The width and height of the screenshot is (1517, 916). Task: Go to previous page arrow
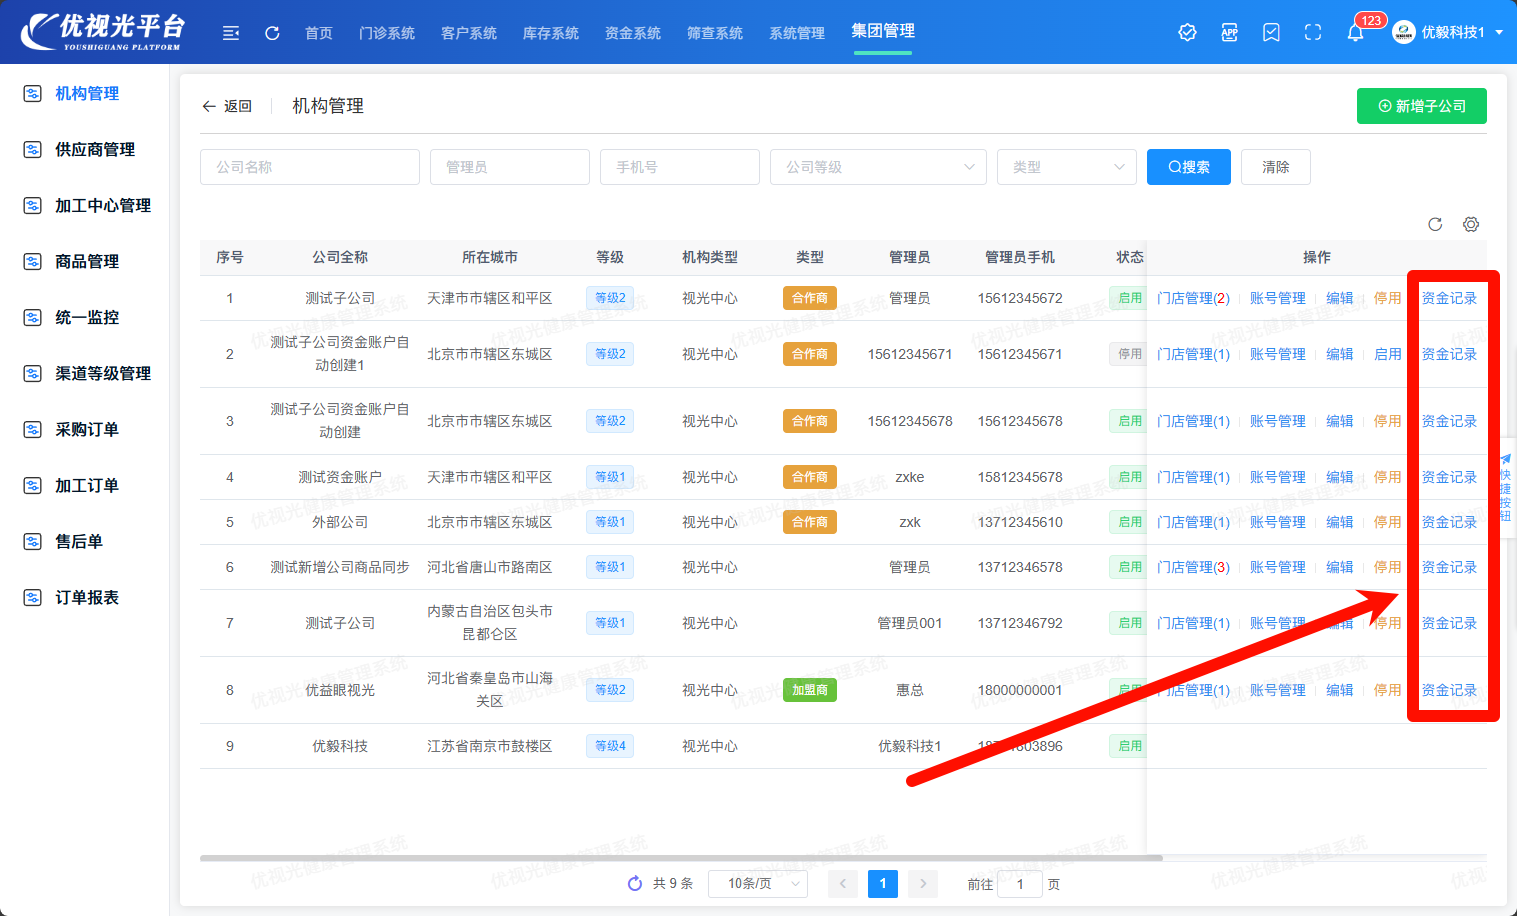(x=843, y=883)
